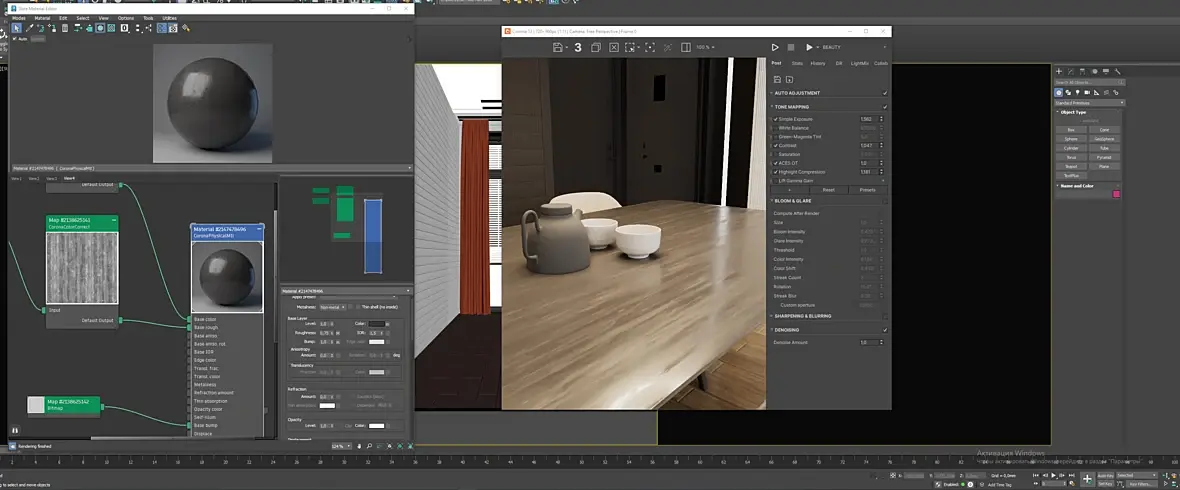Switch to the LightMix tab

tap(859, 63)
